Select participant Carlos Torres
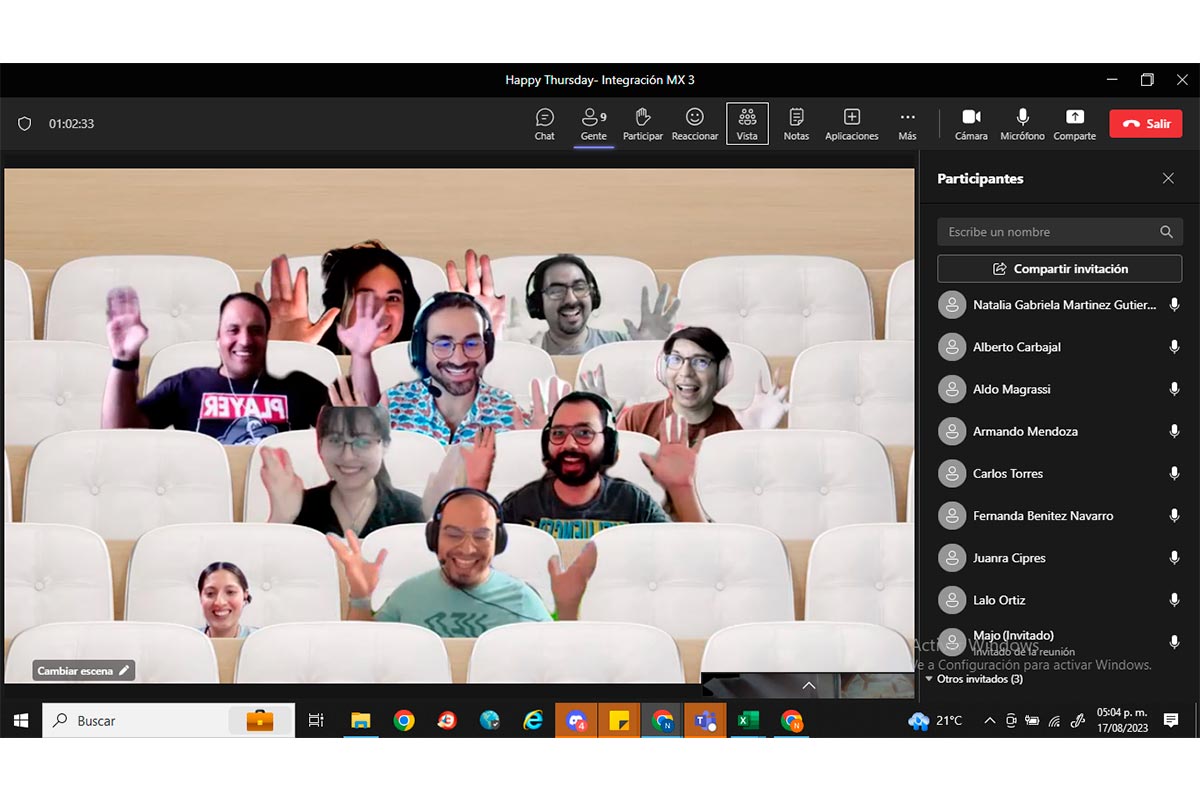Image resolution: width=1200 pixels, height=800 pixels. coord(1060,473)
